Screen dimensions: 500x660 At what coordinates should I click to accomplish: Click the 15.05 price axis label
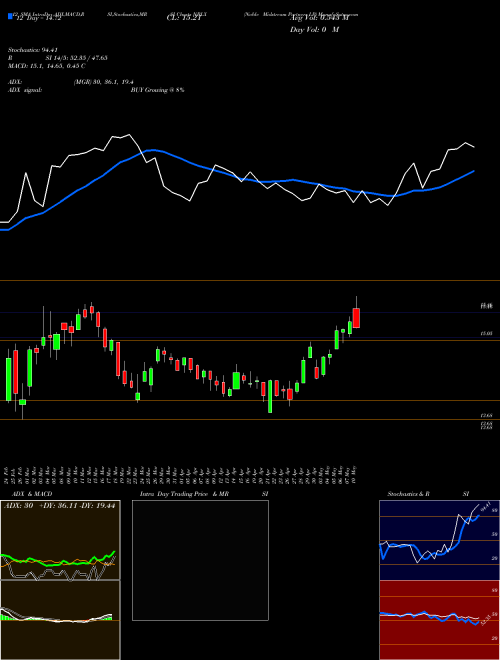(x=486, y=333)
